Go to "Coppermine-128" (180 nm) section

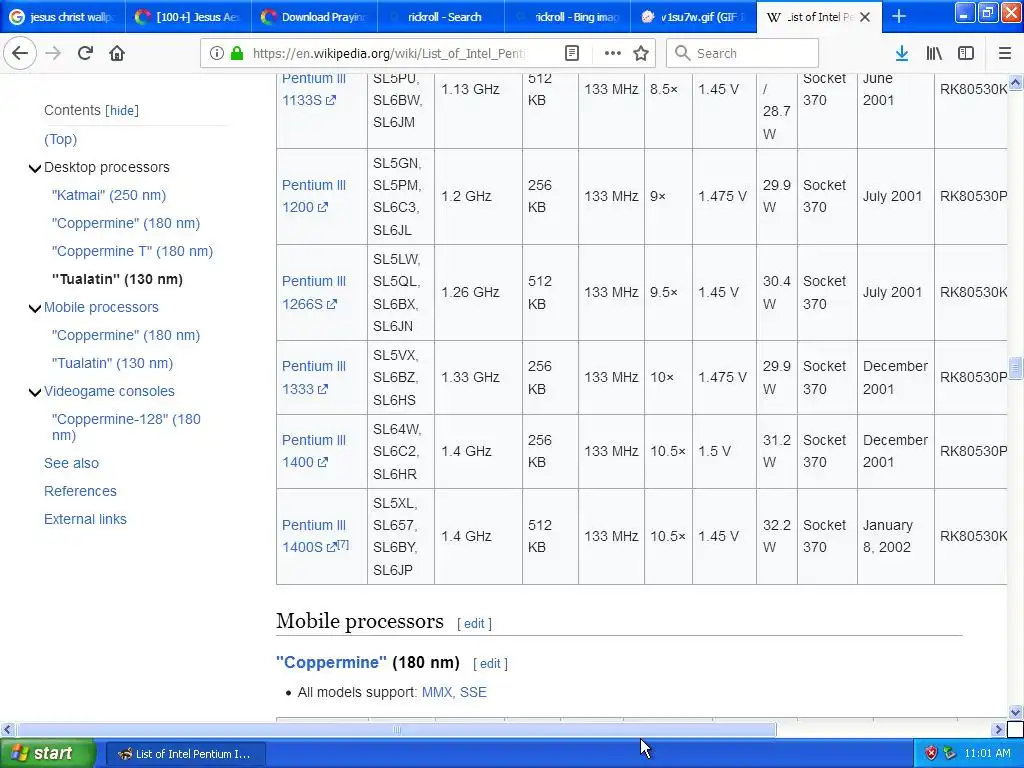pyautogui.click(x=127, y=427)
